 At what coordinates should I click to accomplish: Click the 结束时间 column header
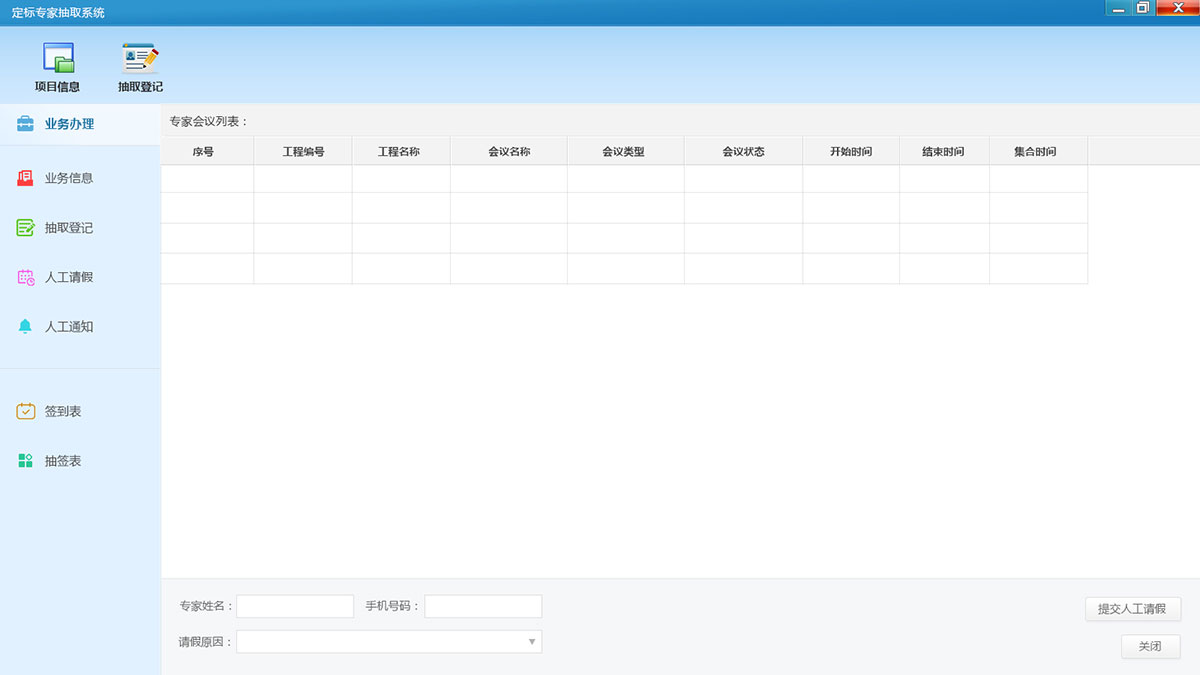click(x=945, y=151)
